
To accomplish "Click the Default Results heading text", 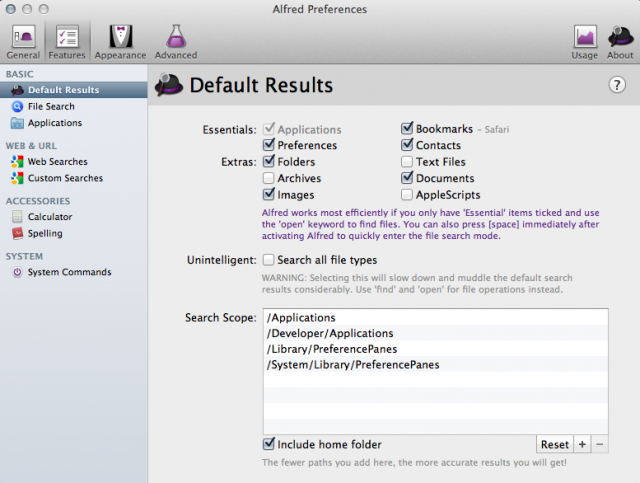I will click(261, 85).
